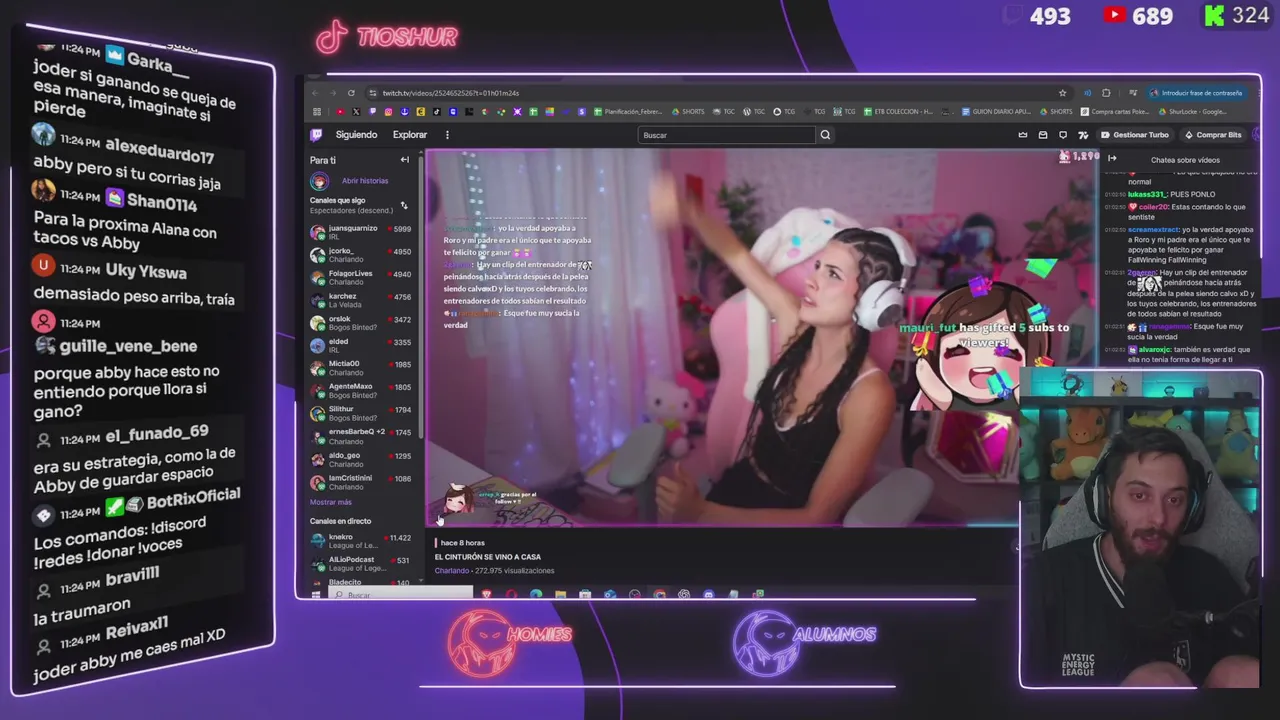1280x720 pixels.
Task: Open AlLioPodcast live channel in sidebar
Action: pyautogui.click(x=361, y=564)
